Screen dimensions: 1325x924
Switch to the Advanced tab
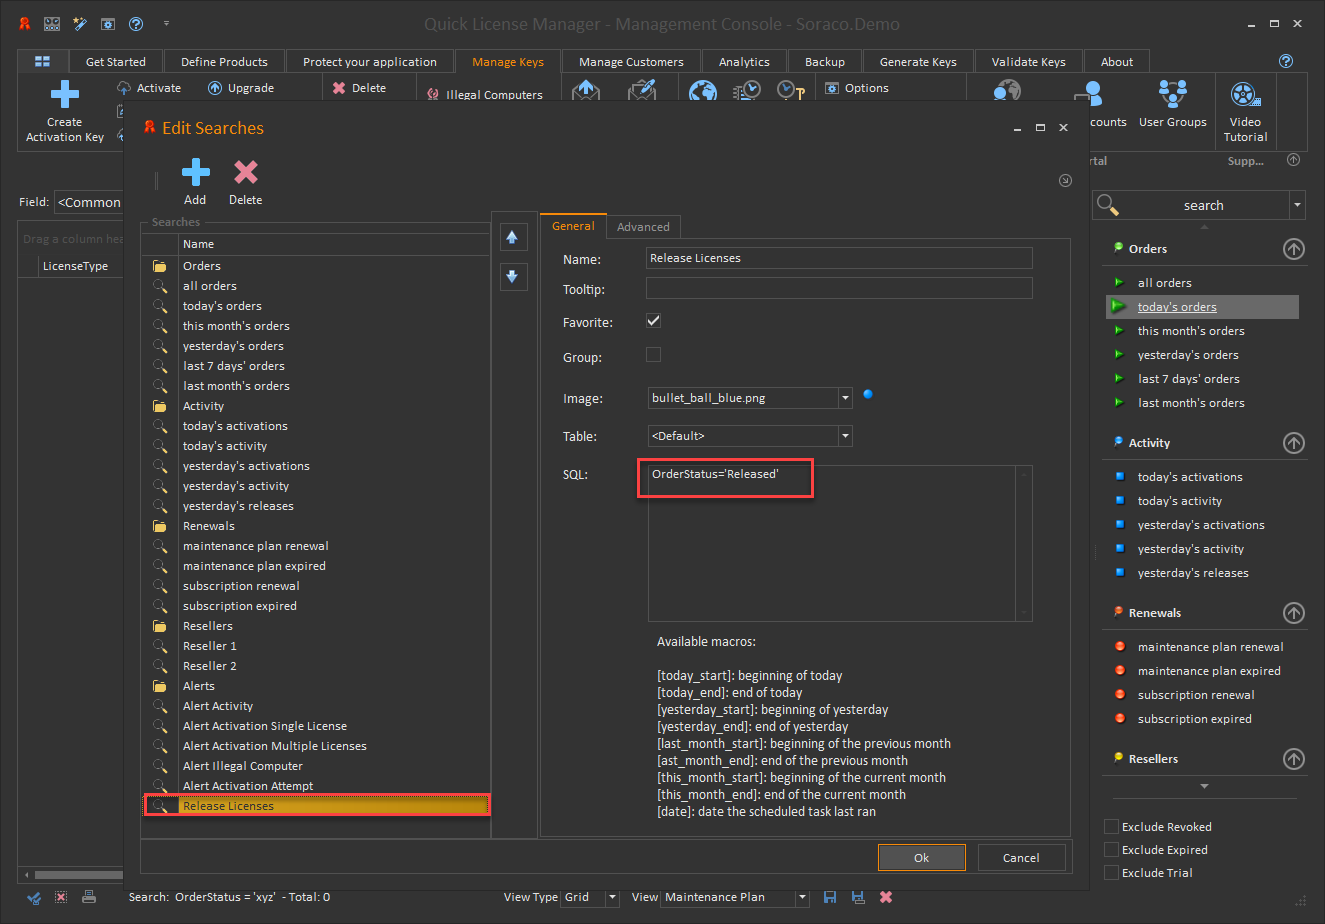643,227
